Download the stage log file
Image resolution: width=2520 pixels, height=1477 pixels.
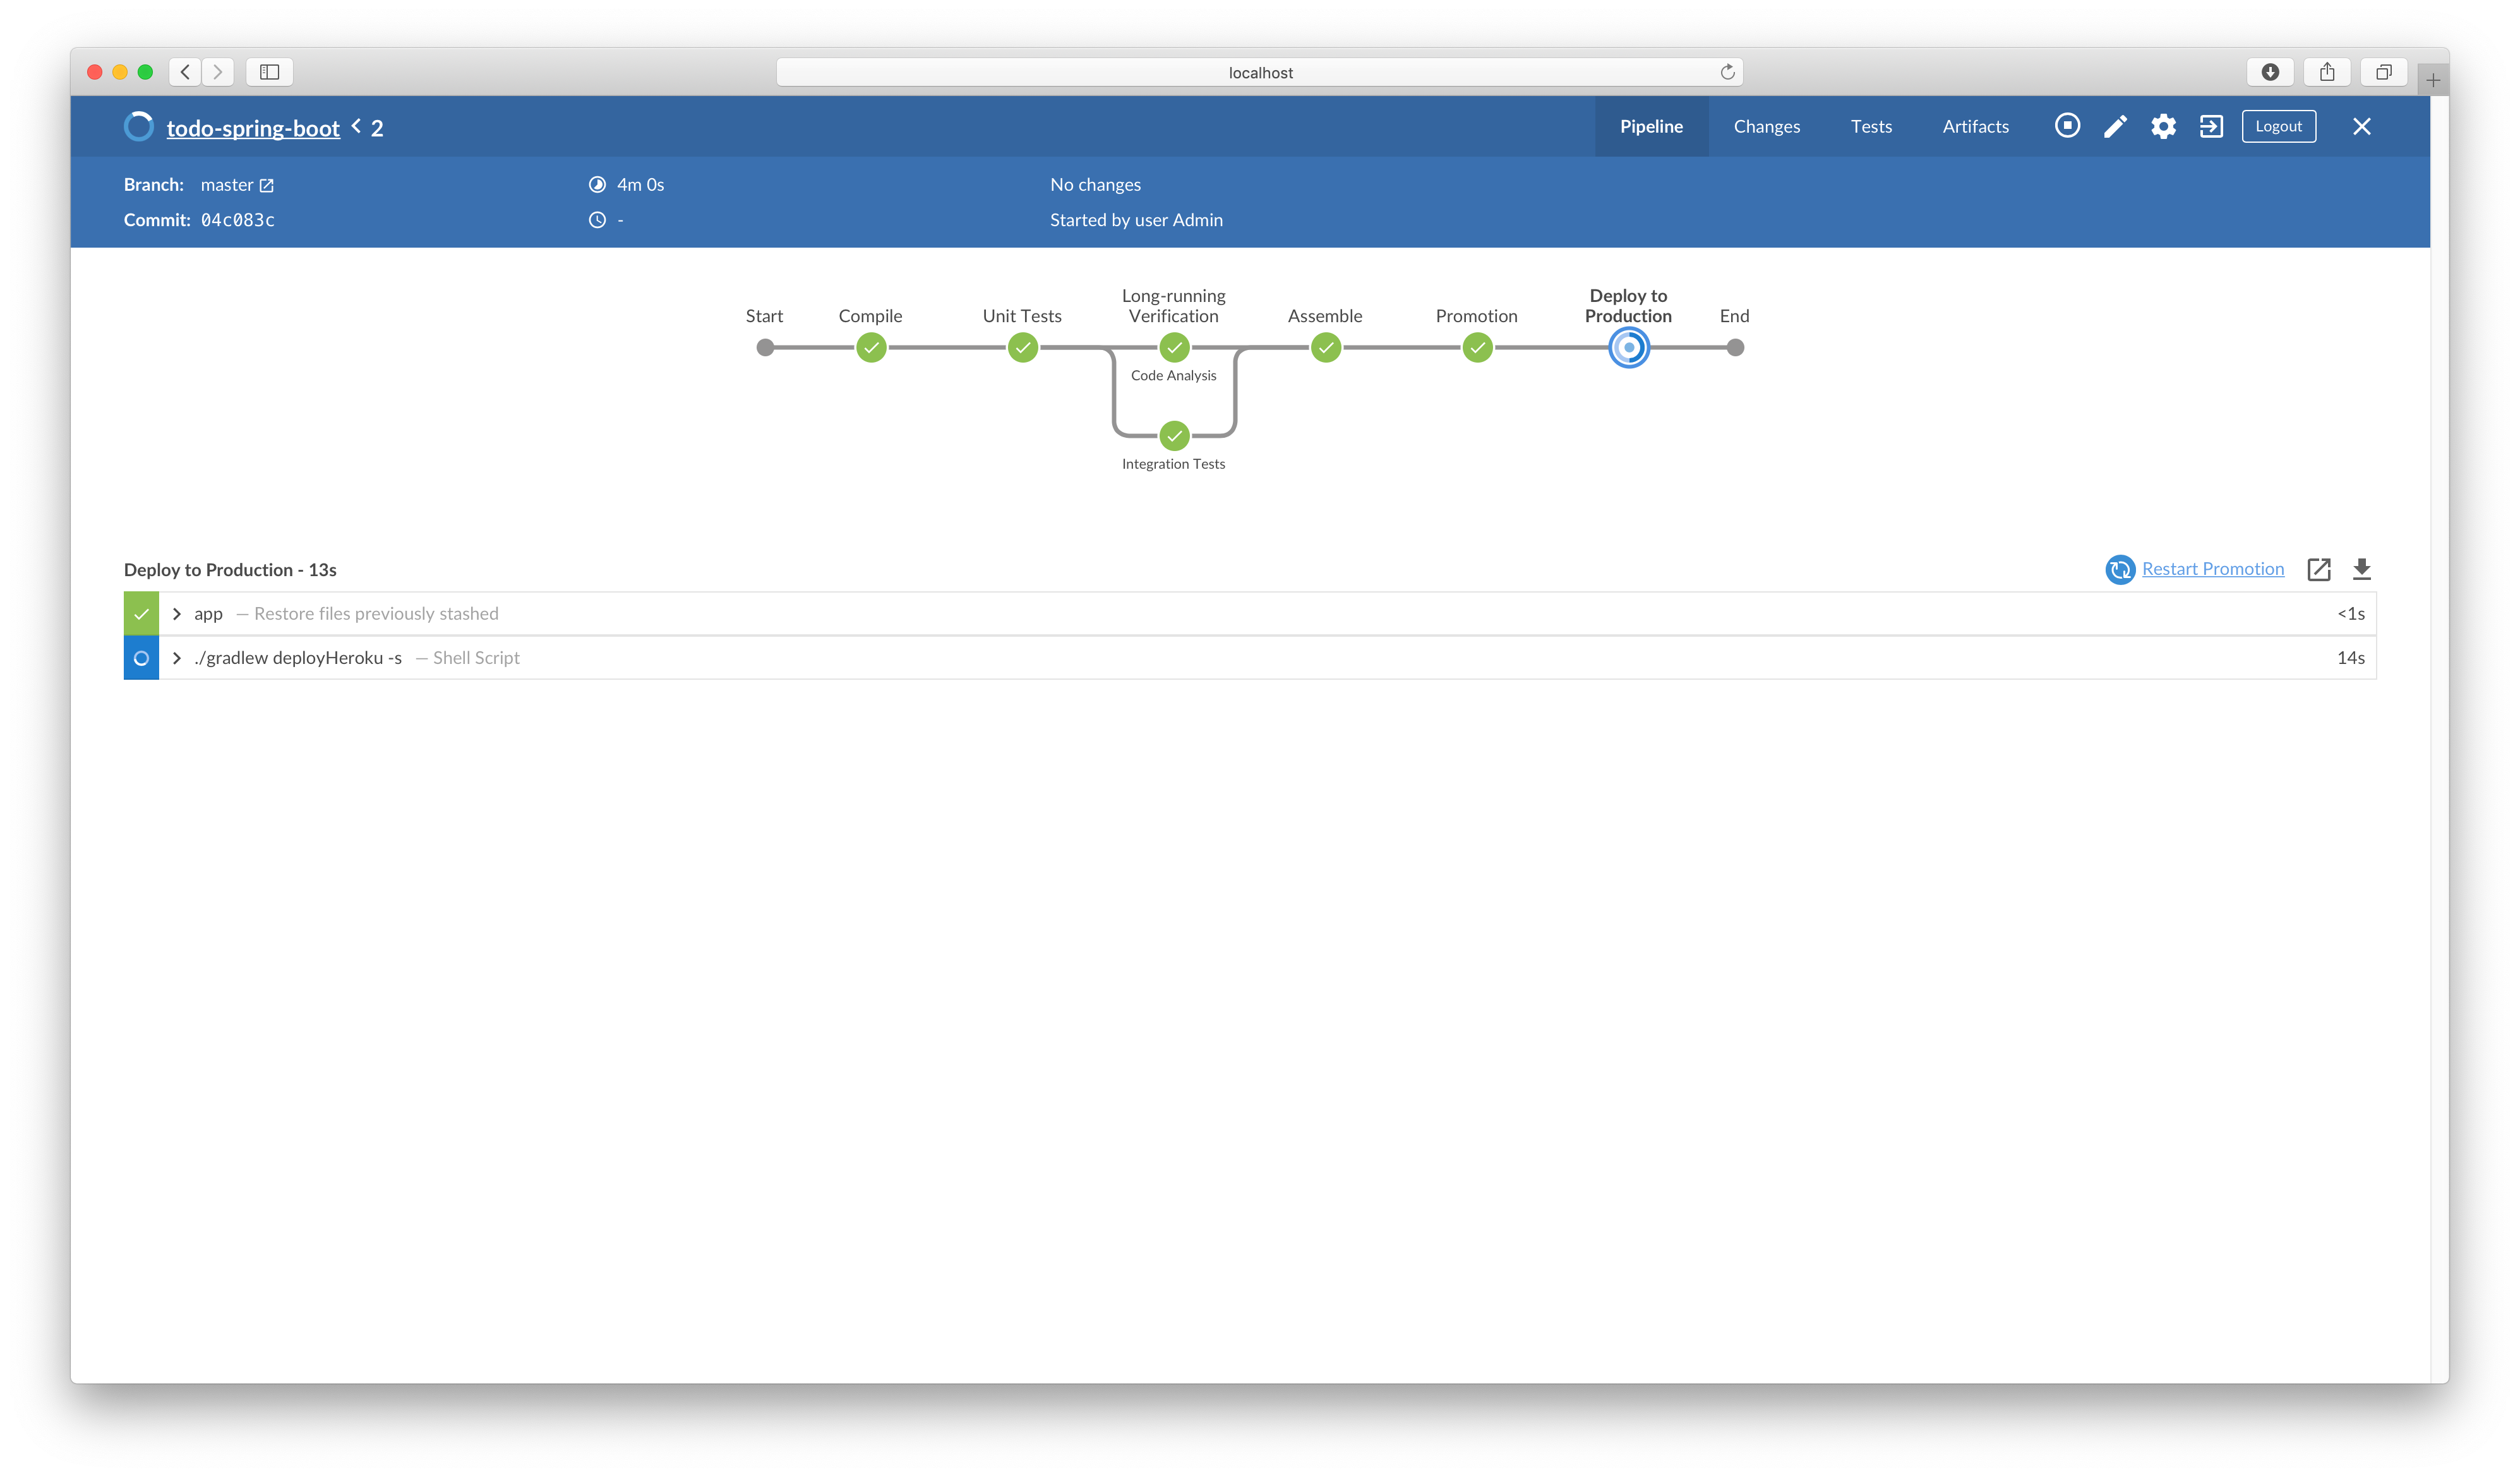2362,569
